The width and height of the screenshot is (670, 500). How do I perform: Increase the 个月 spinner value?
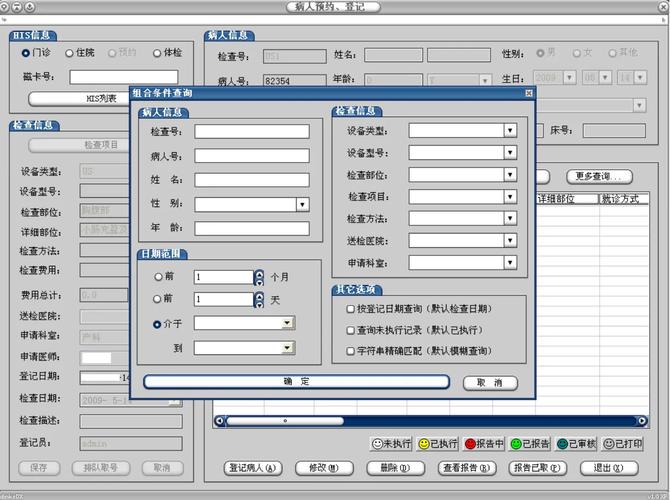259,274
